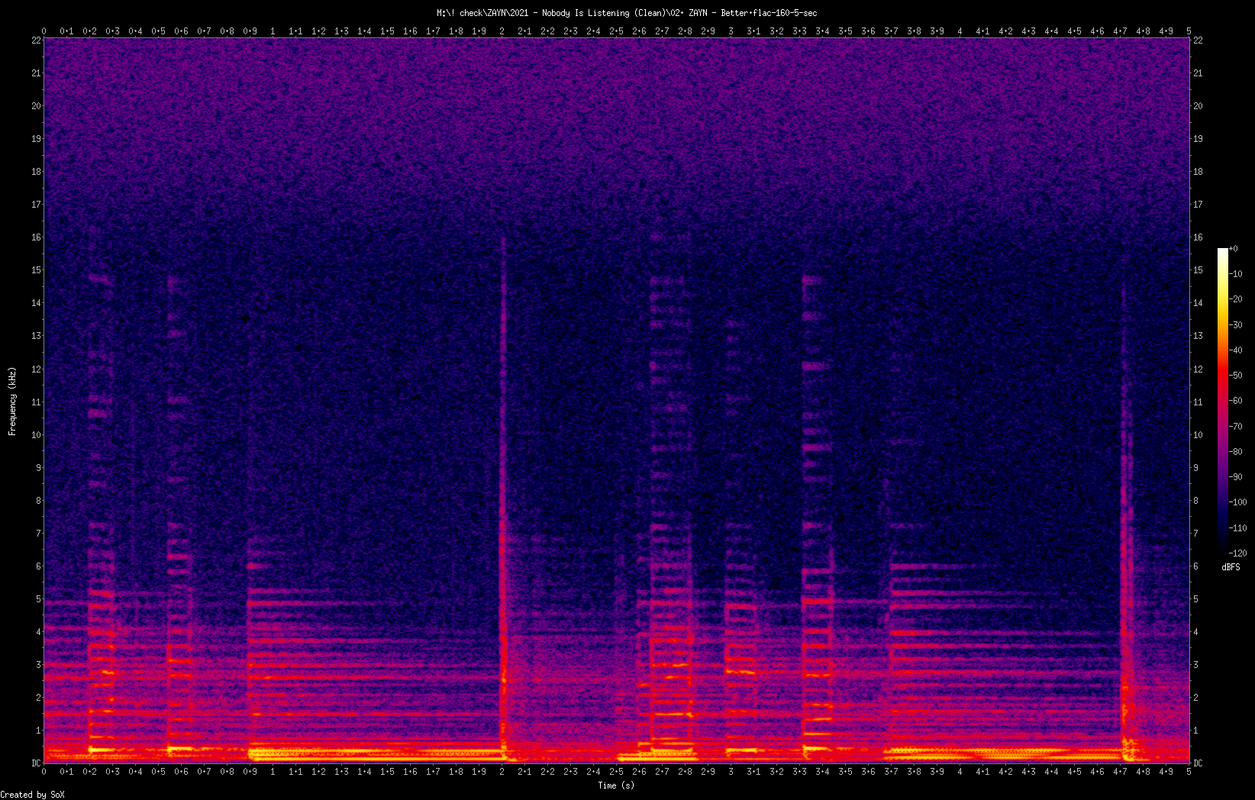Click the "5" tick ending bottom time axis
Viewport: 1255px width, 800px height.
[x=1189, y=772]
